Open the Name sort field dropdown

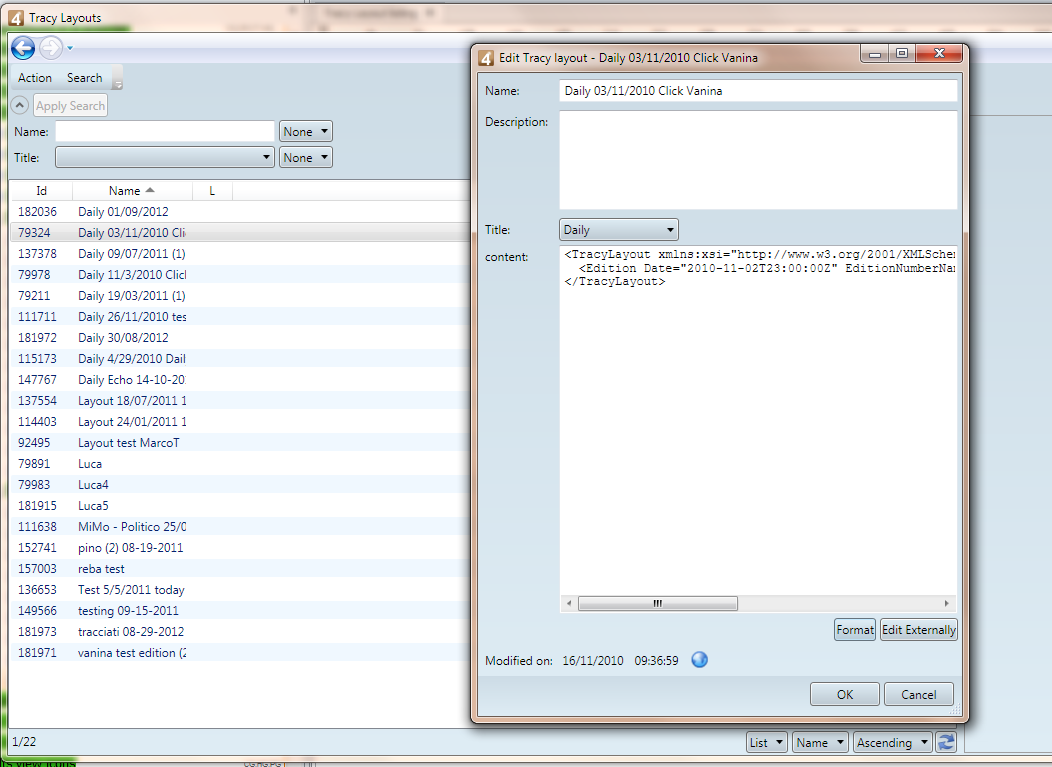(x=821, y=742)
